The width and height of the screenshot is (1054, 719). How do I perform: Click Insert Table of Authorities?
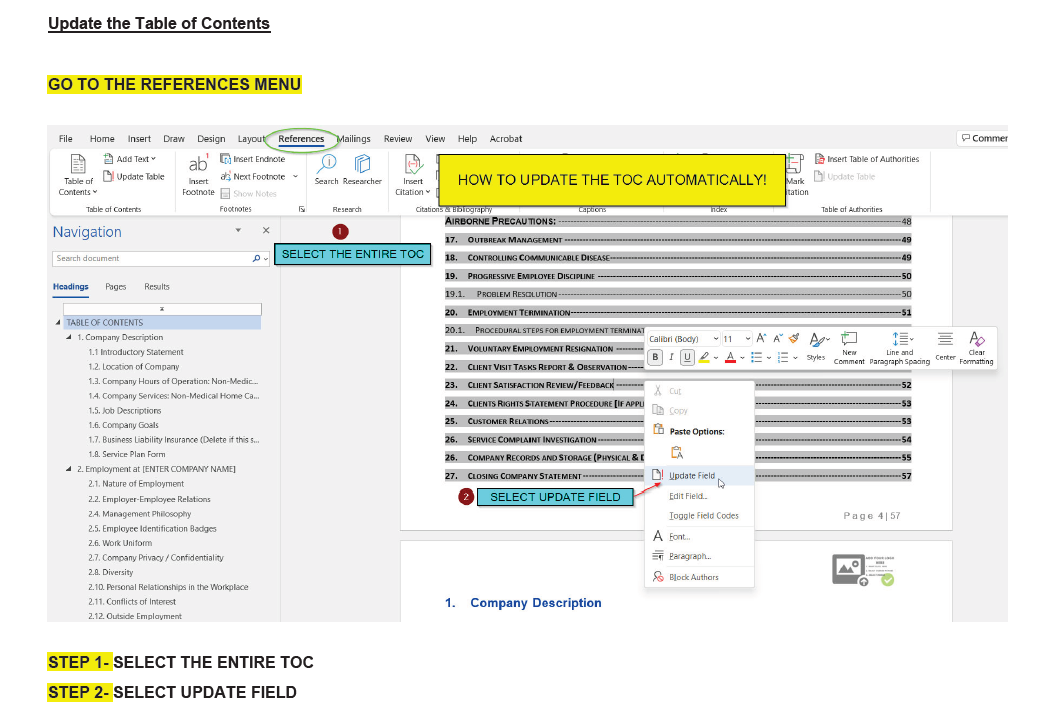[866, 159]
